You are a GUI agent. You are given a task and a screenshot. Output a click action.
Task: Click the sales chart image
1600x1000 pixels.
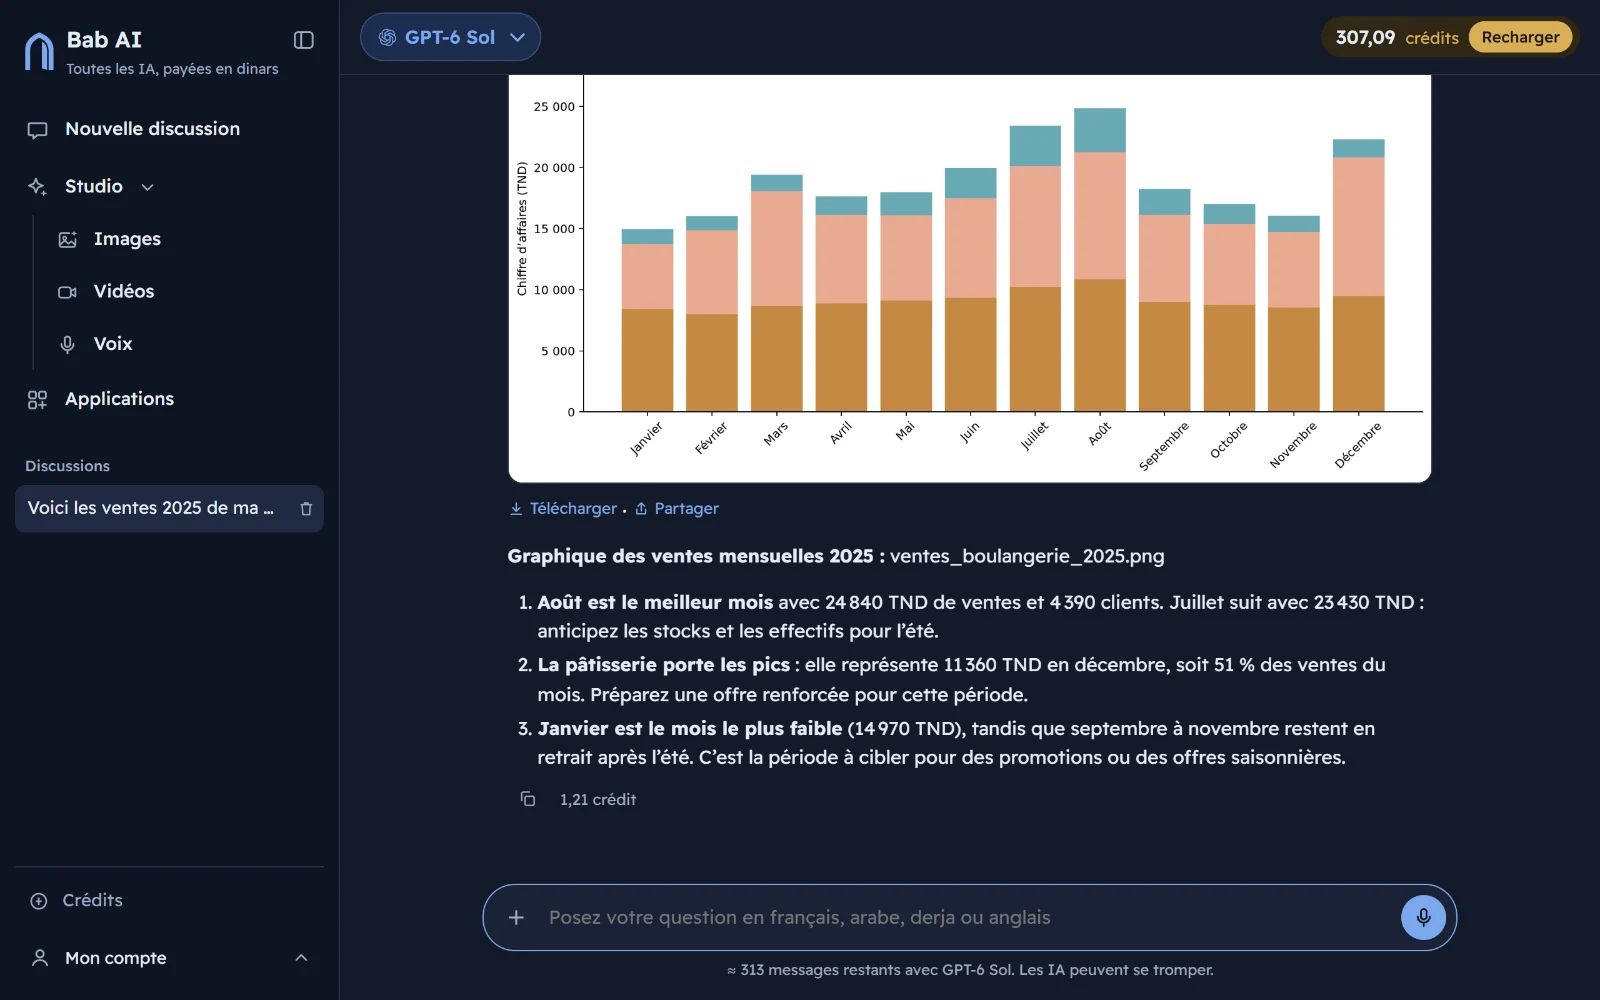coord(970,278)
